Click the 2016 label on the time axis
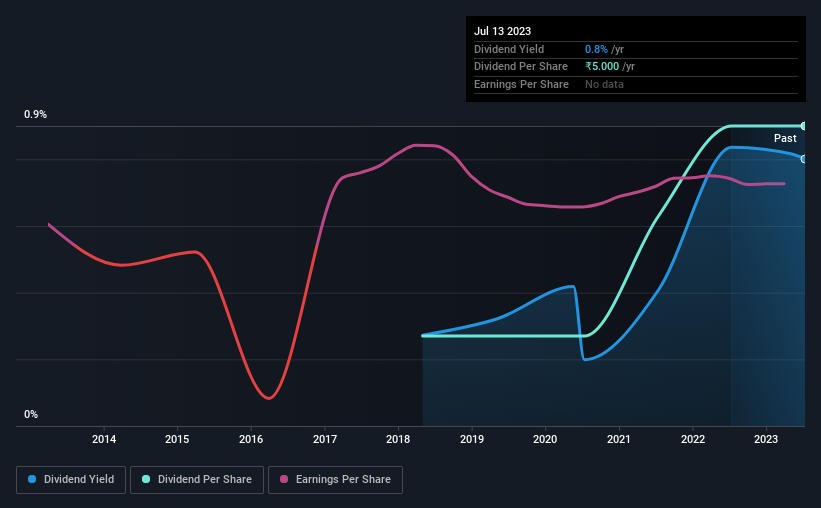 [x=251, y=439]
